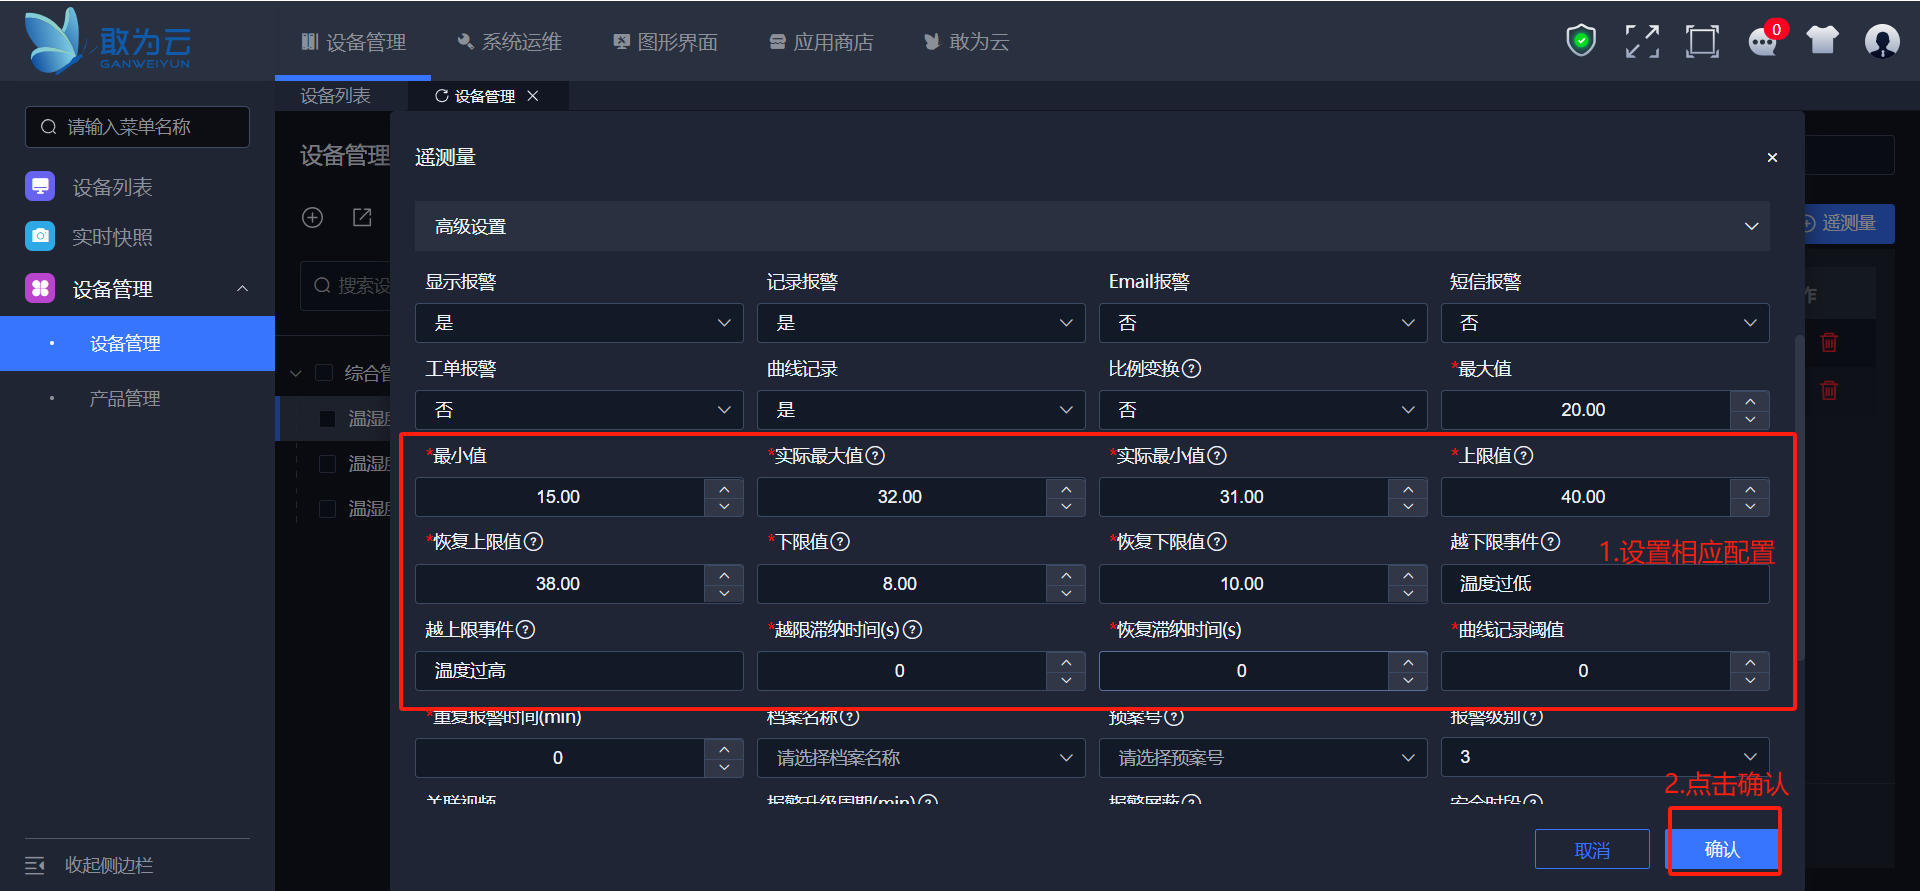
Task: Open the 系统运维 top menu
Action: point(510,42)
